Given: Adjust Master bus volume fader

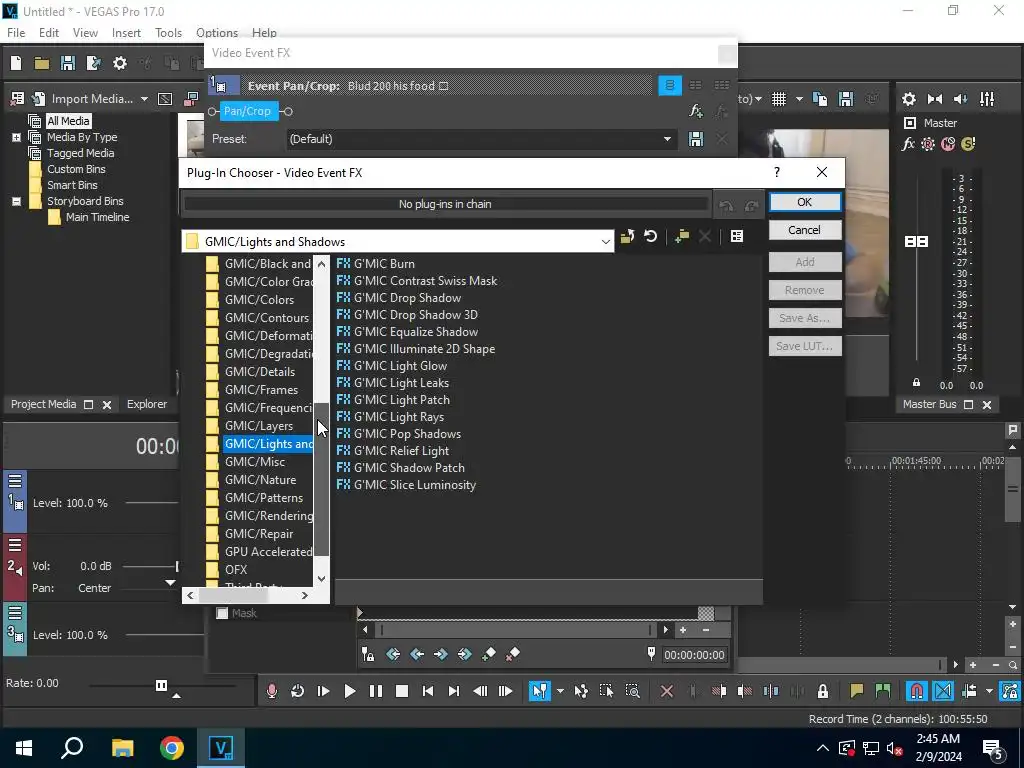Looking at the screenshot, I should (916, 242).
